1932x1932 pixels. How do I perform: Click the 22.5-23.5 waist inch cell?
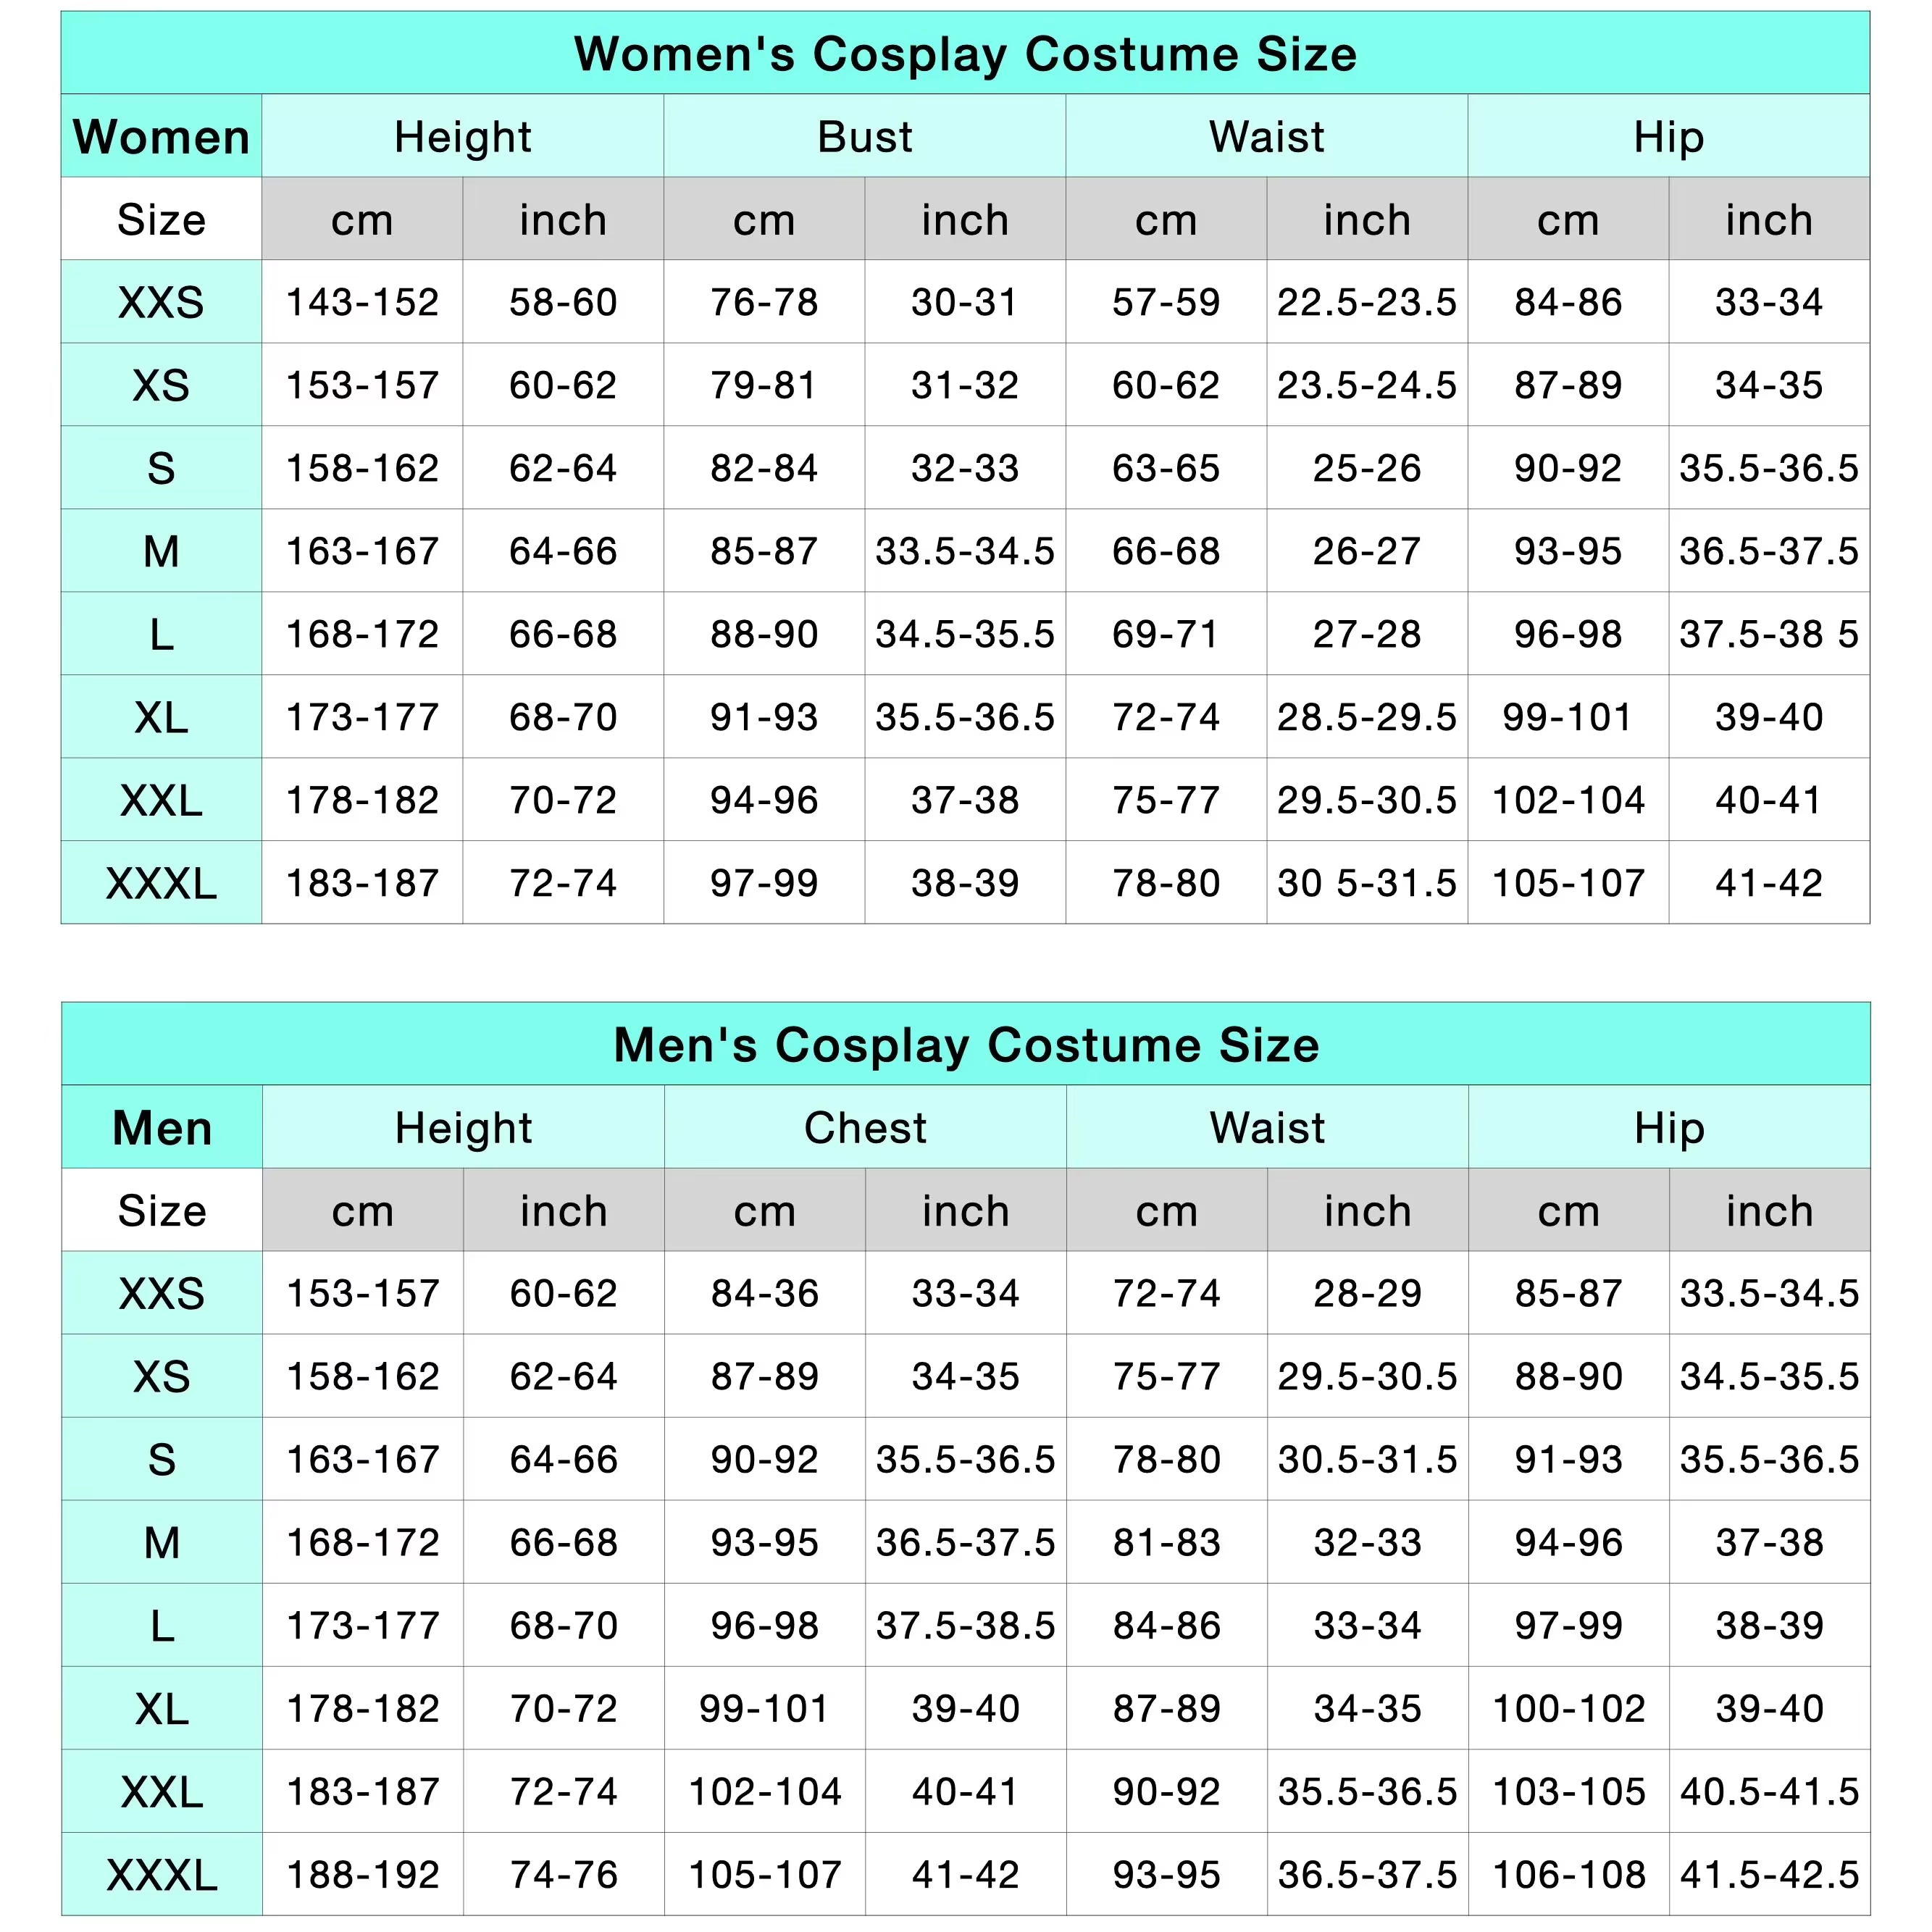(1366, 302)
